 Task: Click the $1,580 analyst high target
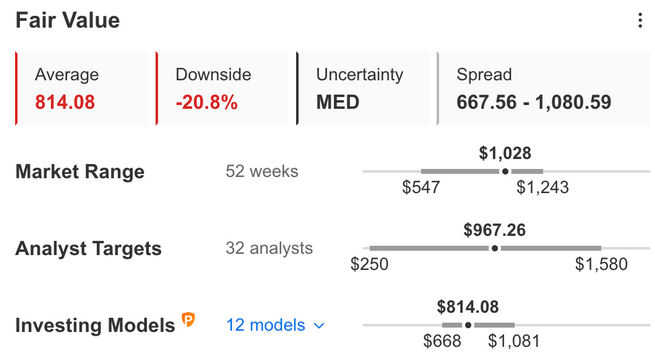[601, 264]
